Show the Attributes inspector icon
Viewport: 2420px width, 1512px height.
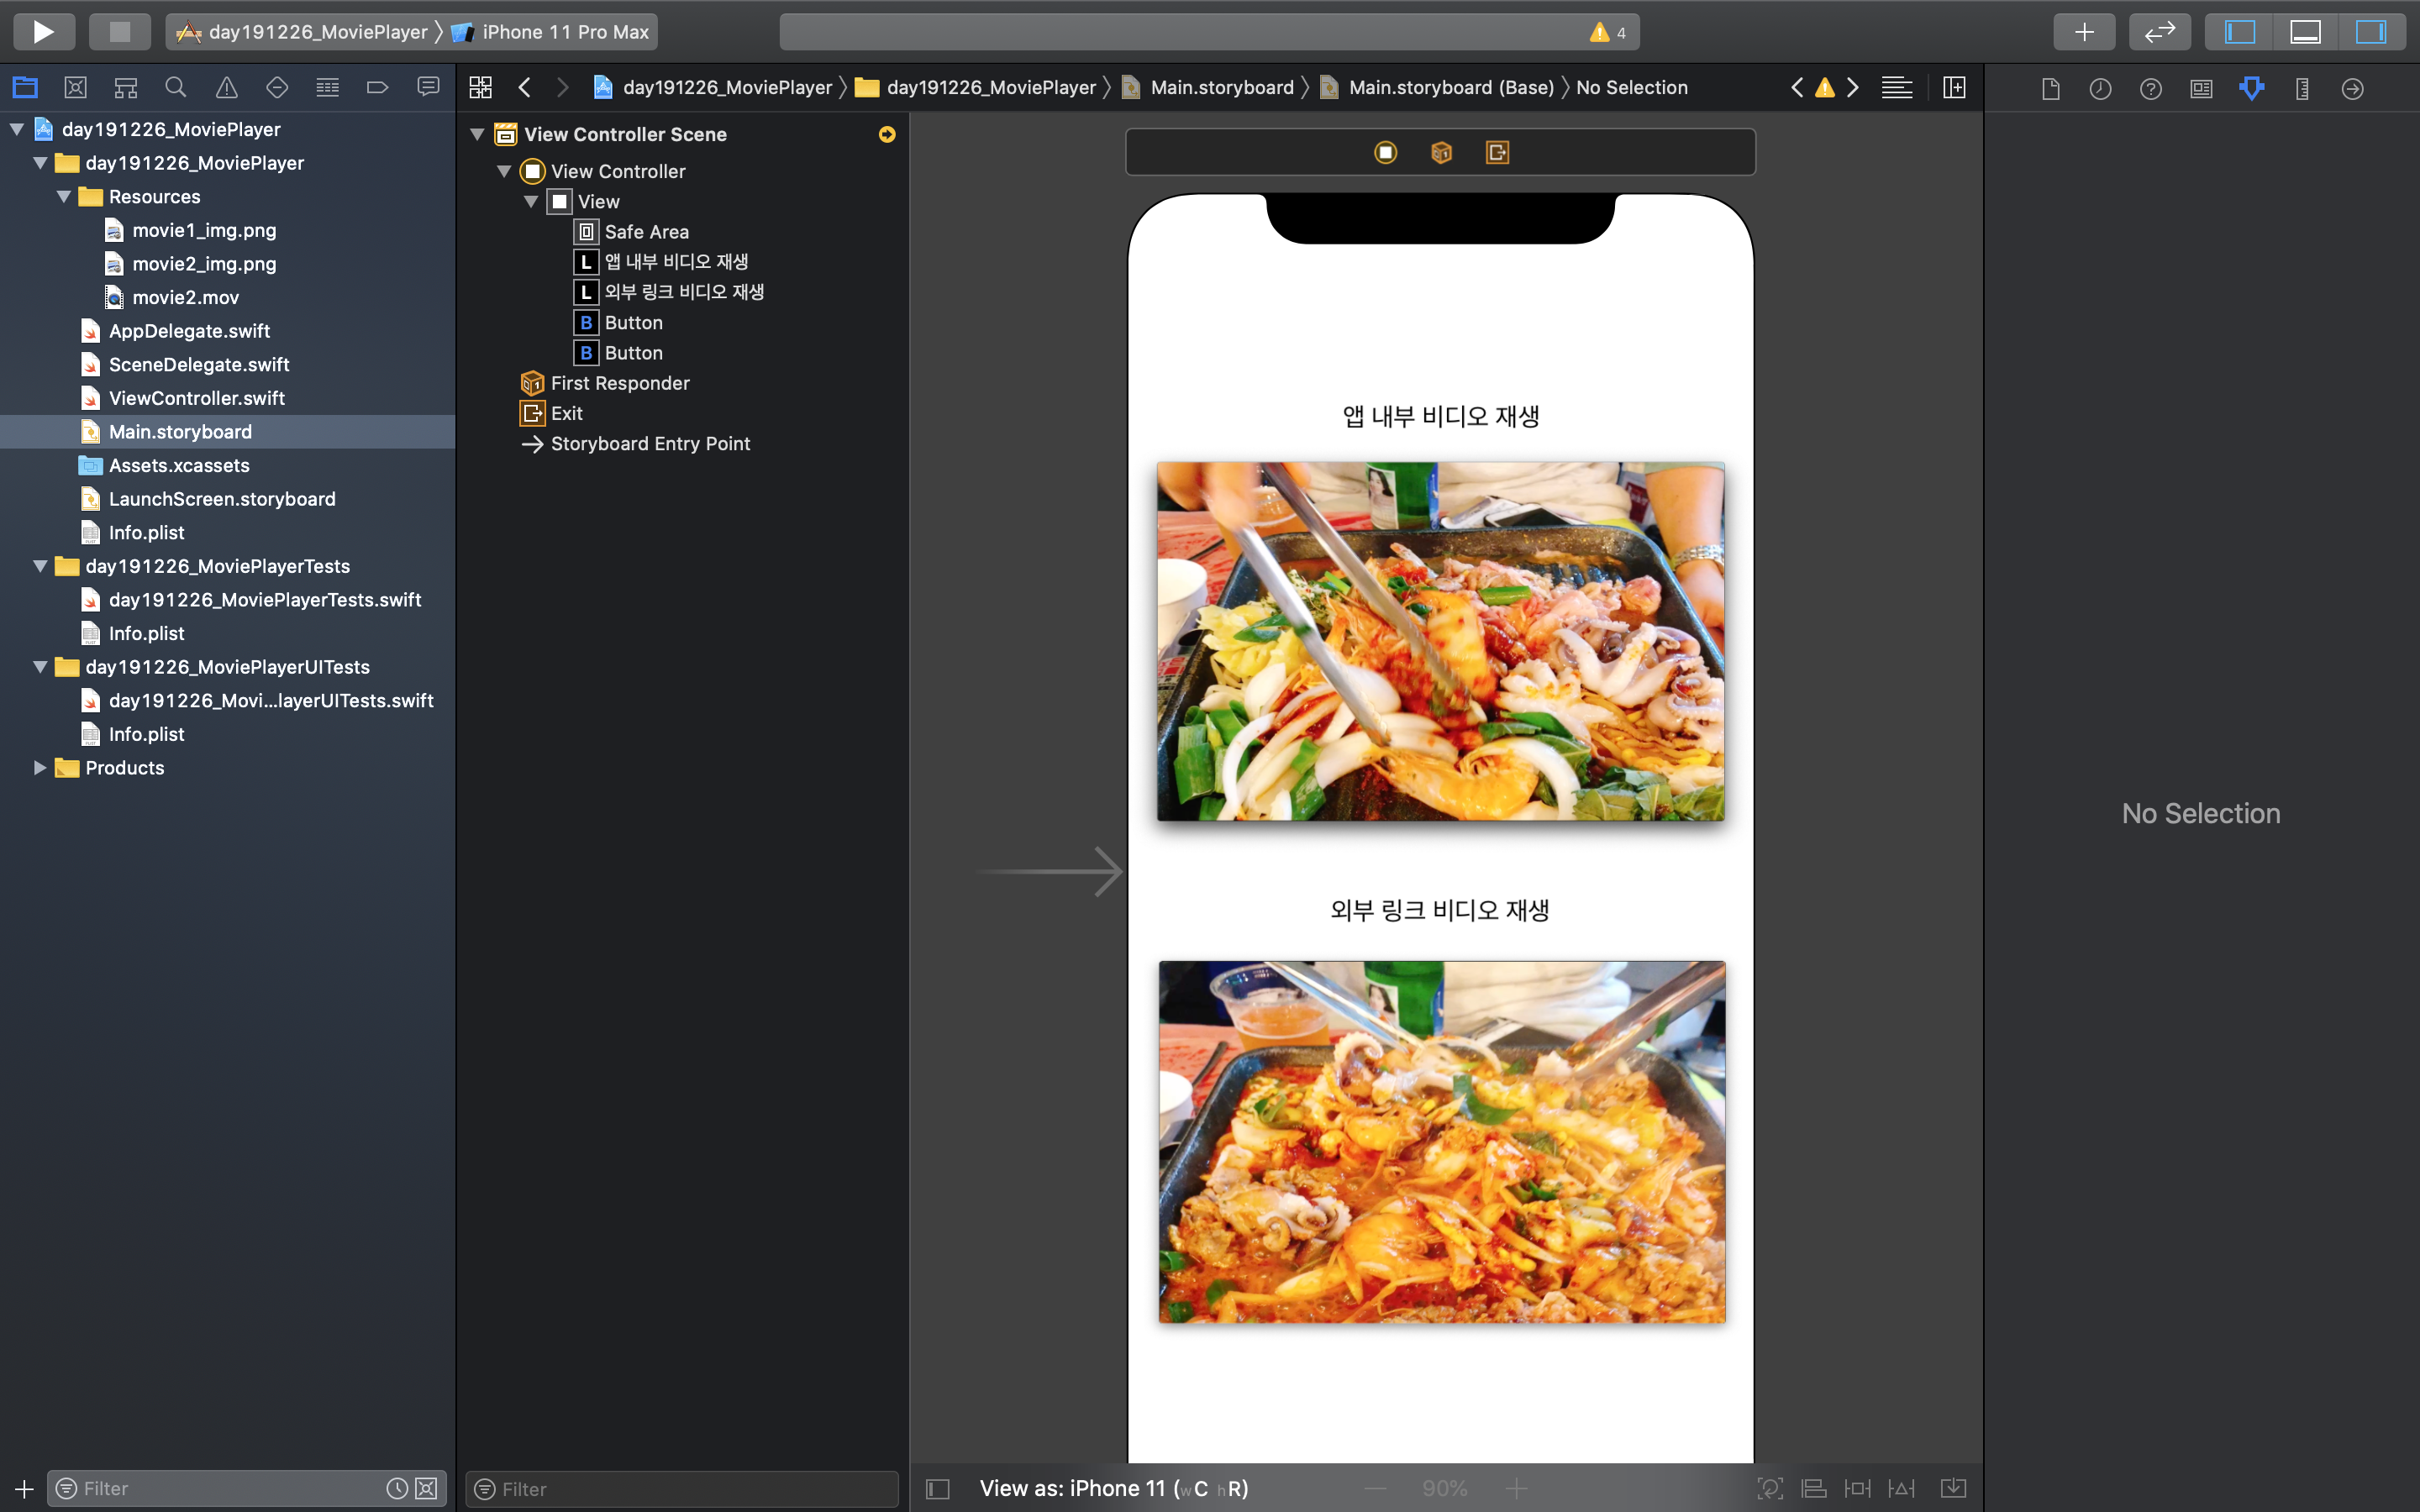point(2251,88)
